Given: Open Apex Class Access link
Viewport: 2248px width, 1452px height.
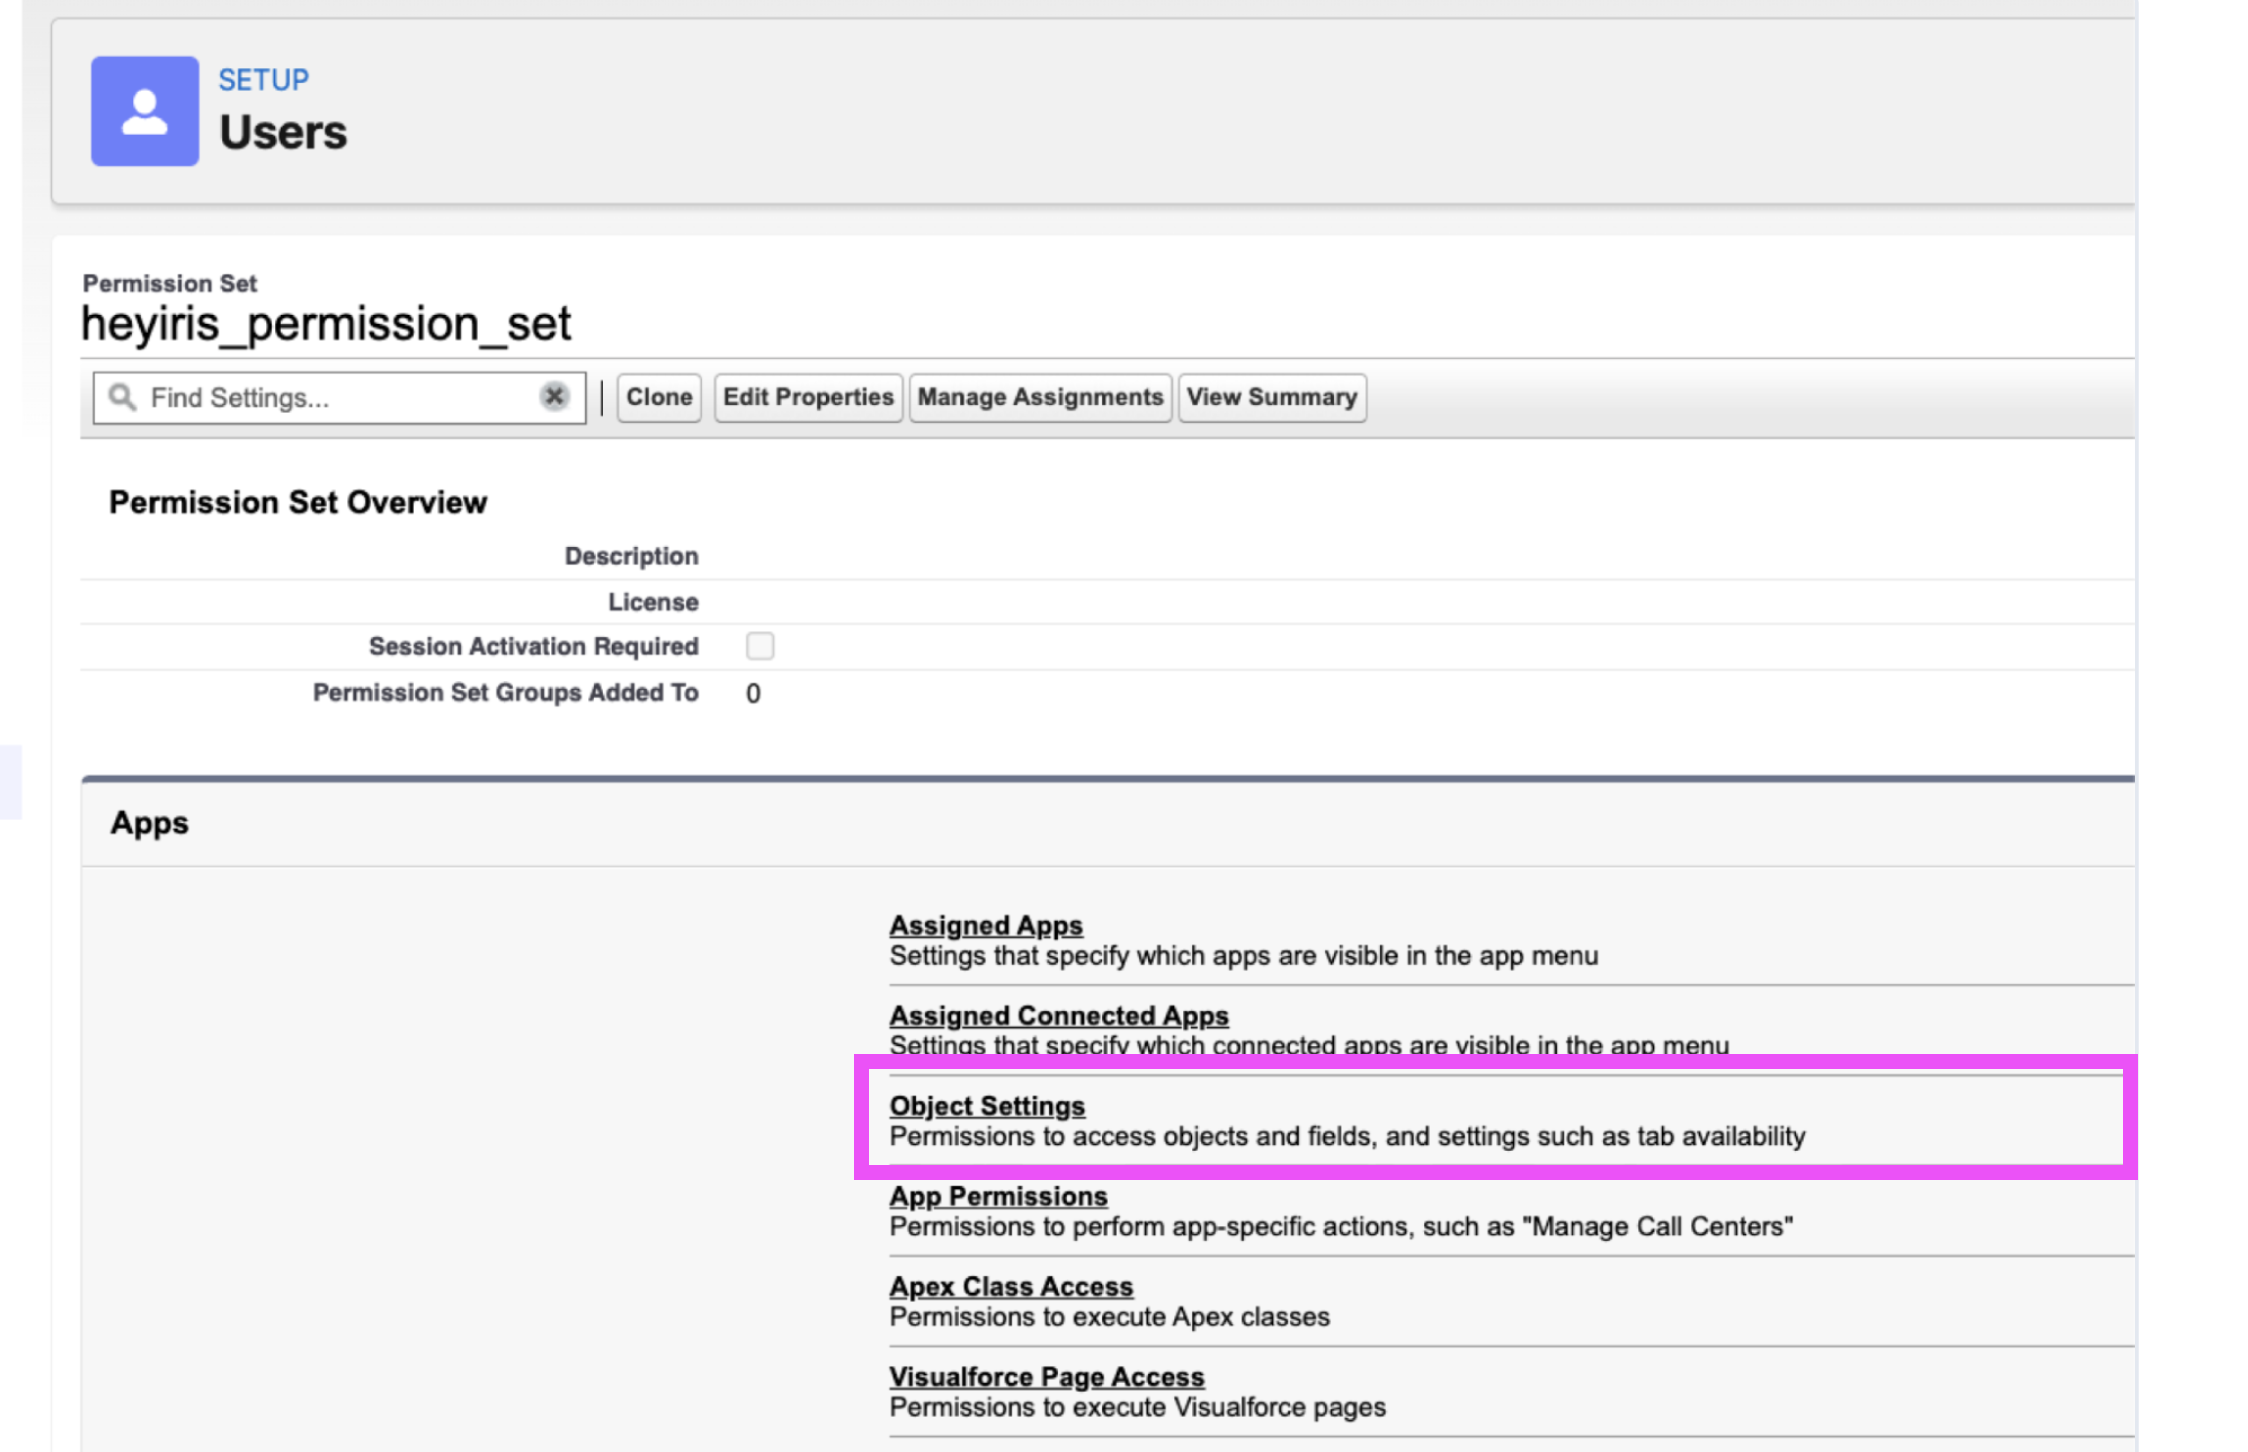Looking at the screenshot, I should 1011,1286.
